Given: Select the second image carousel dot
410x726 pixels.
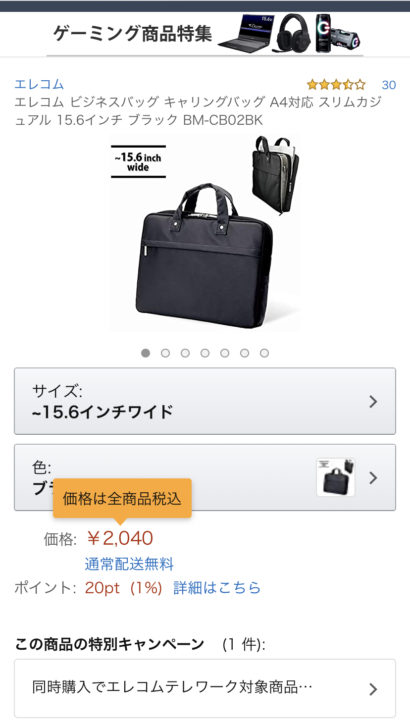Looking at the screenshot, I should coord(165,353).
